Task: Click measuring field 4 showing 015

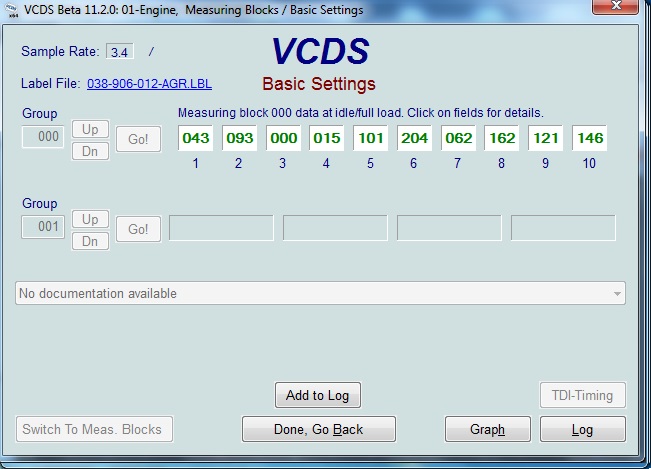Action: point(327,138)
